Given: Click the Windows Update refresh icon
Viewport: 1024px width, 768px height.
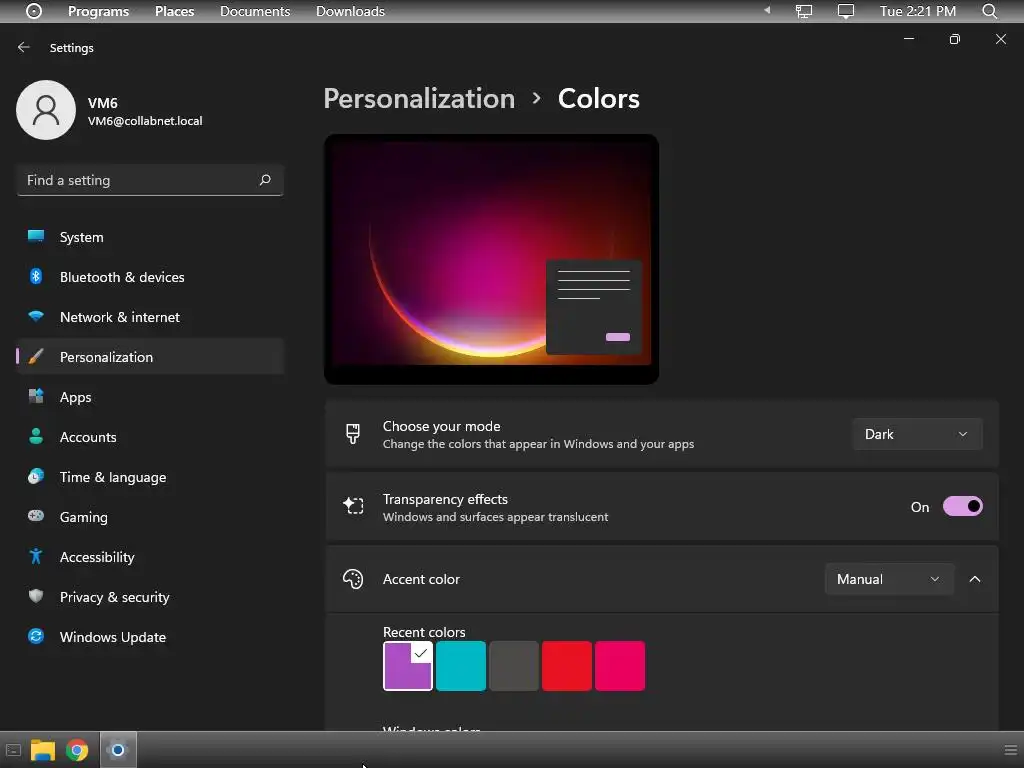Looking at the screenshot, I should click(x=36, y=636).
